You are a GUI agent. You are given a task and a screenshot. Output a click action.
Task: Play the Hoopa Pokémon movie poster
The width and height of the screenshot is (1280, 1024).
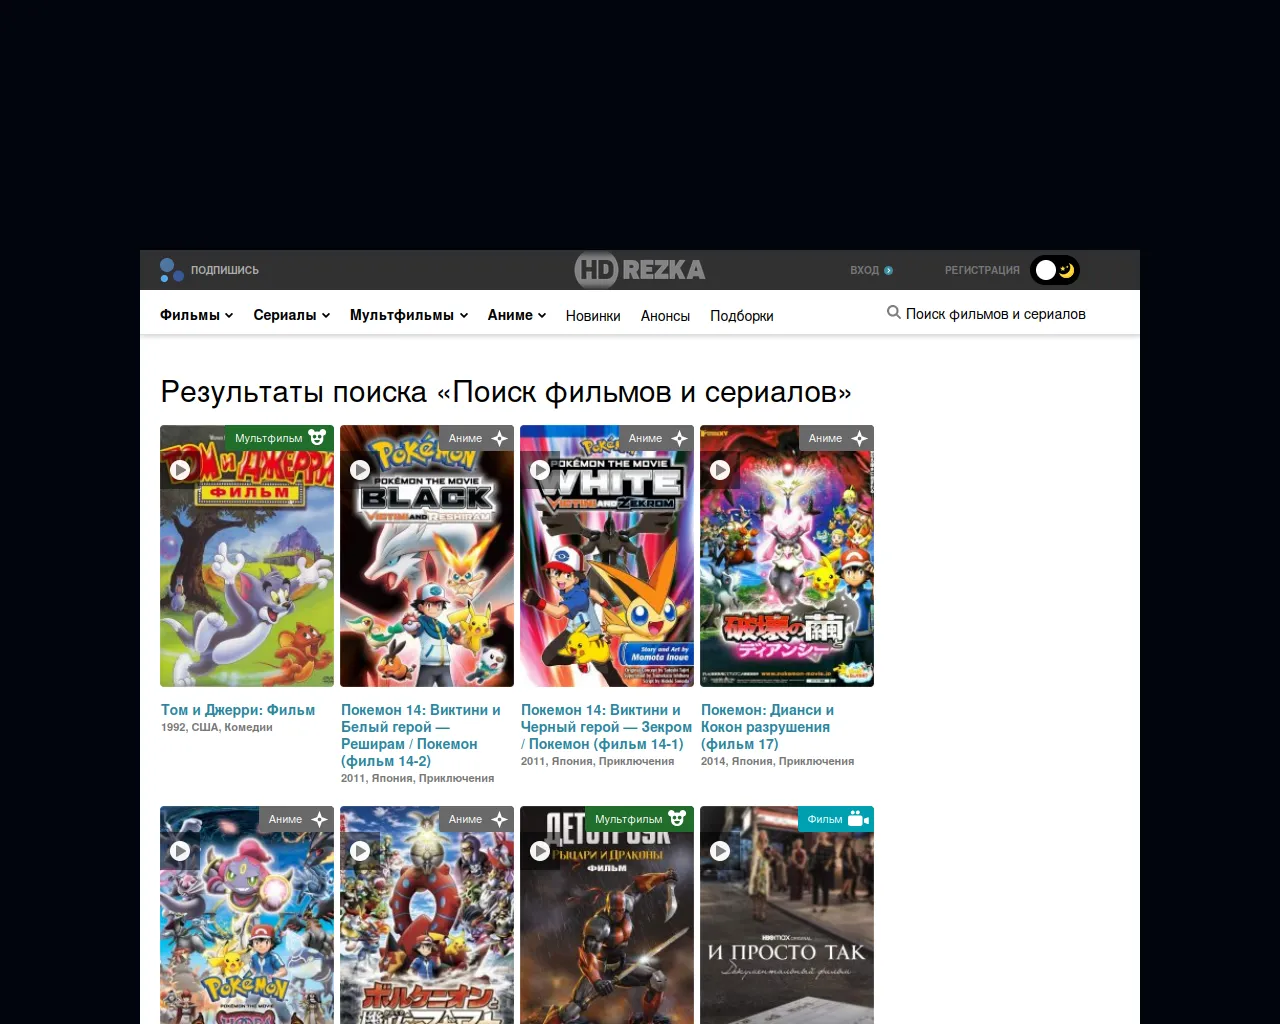click(x=180, y=850)
